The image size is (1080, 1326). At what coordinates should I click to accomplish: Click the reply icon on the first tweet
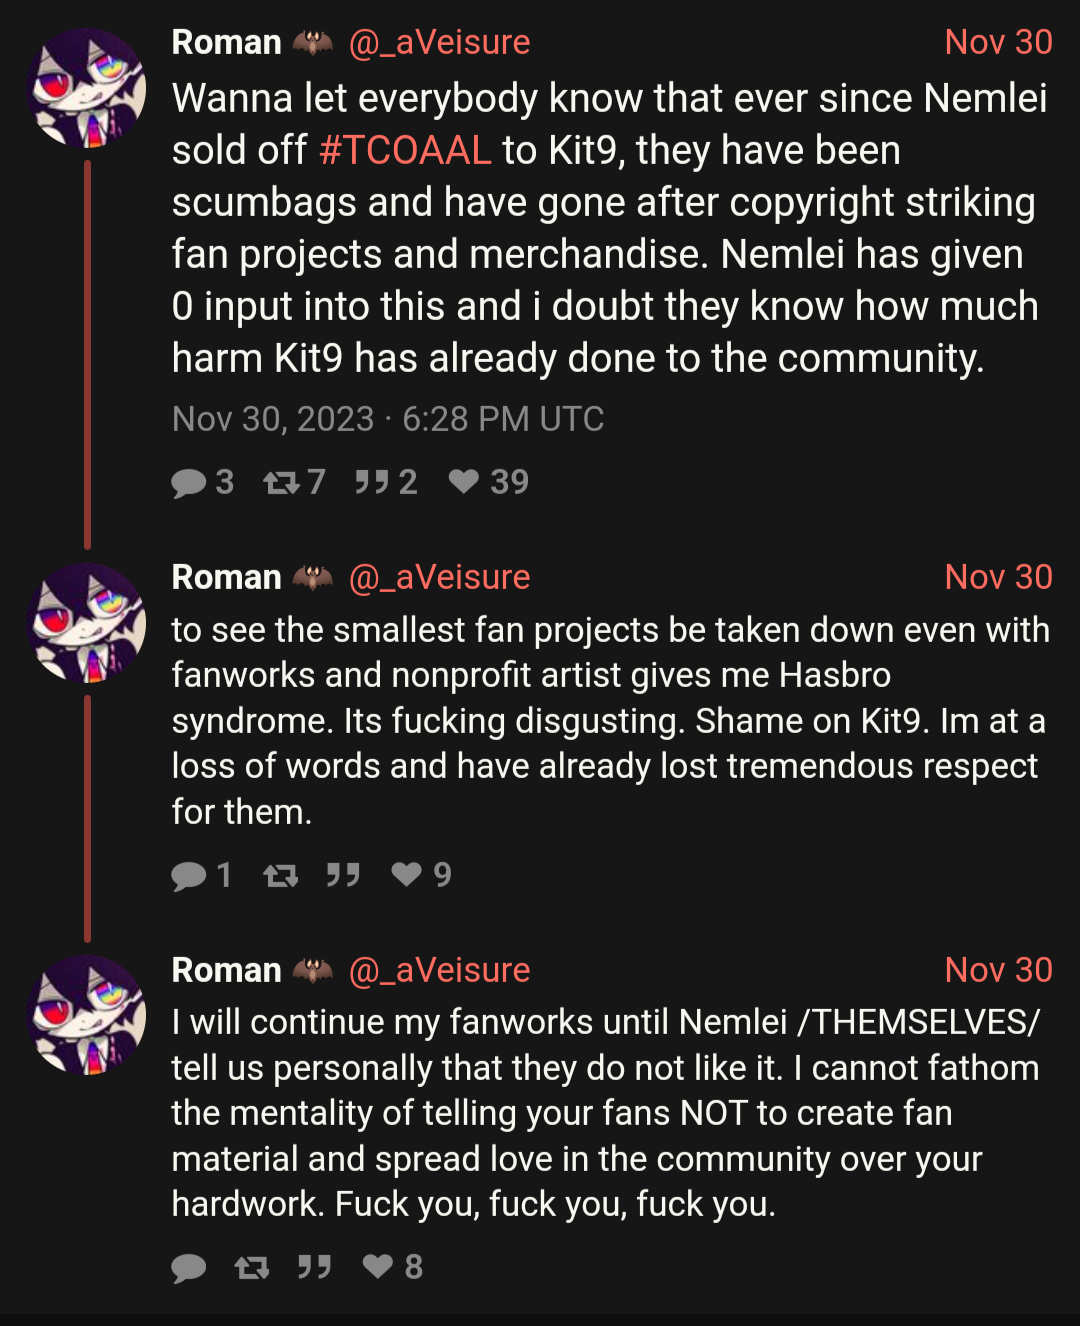pyautogui.click(x=189, y=483)
